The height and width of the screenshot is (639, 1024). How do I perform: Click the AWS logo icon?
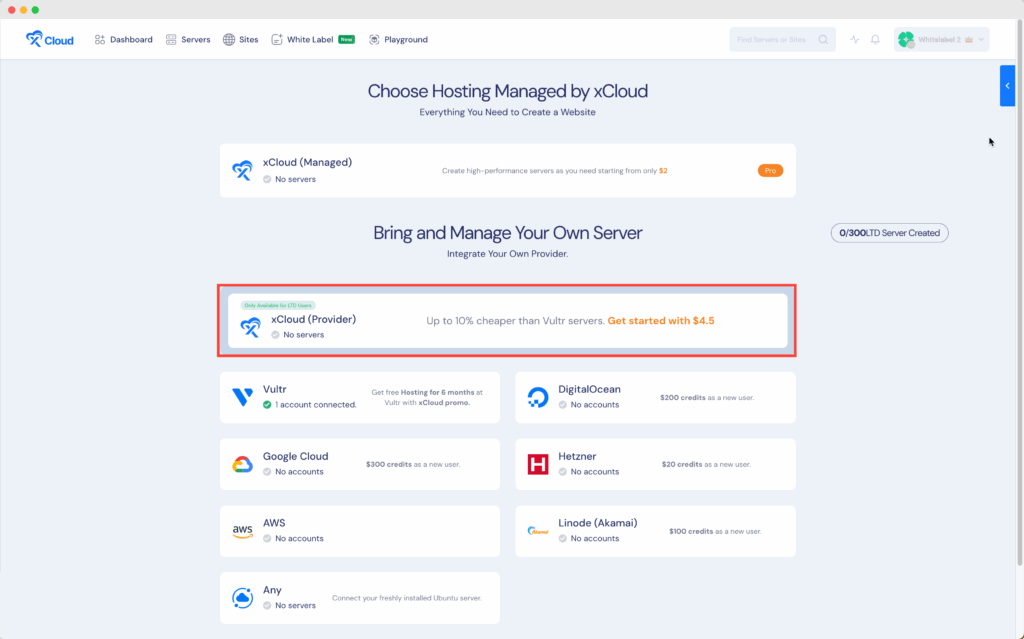[x=242, y=531]
